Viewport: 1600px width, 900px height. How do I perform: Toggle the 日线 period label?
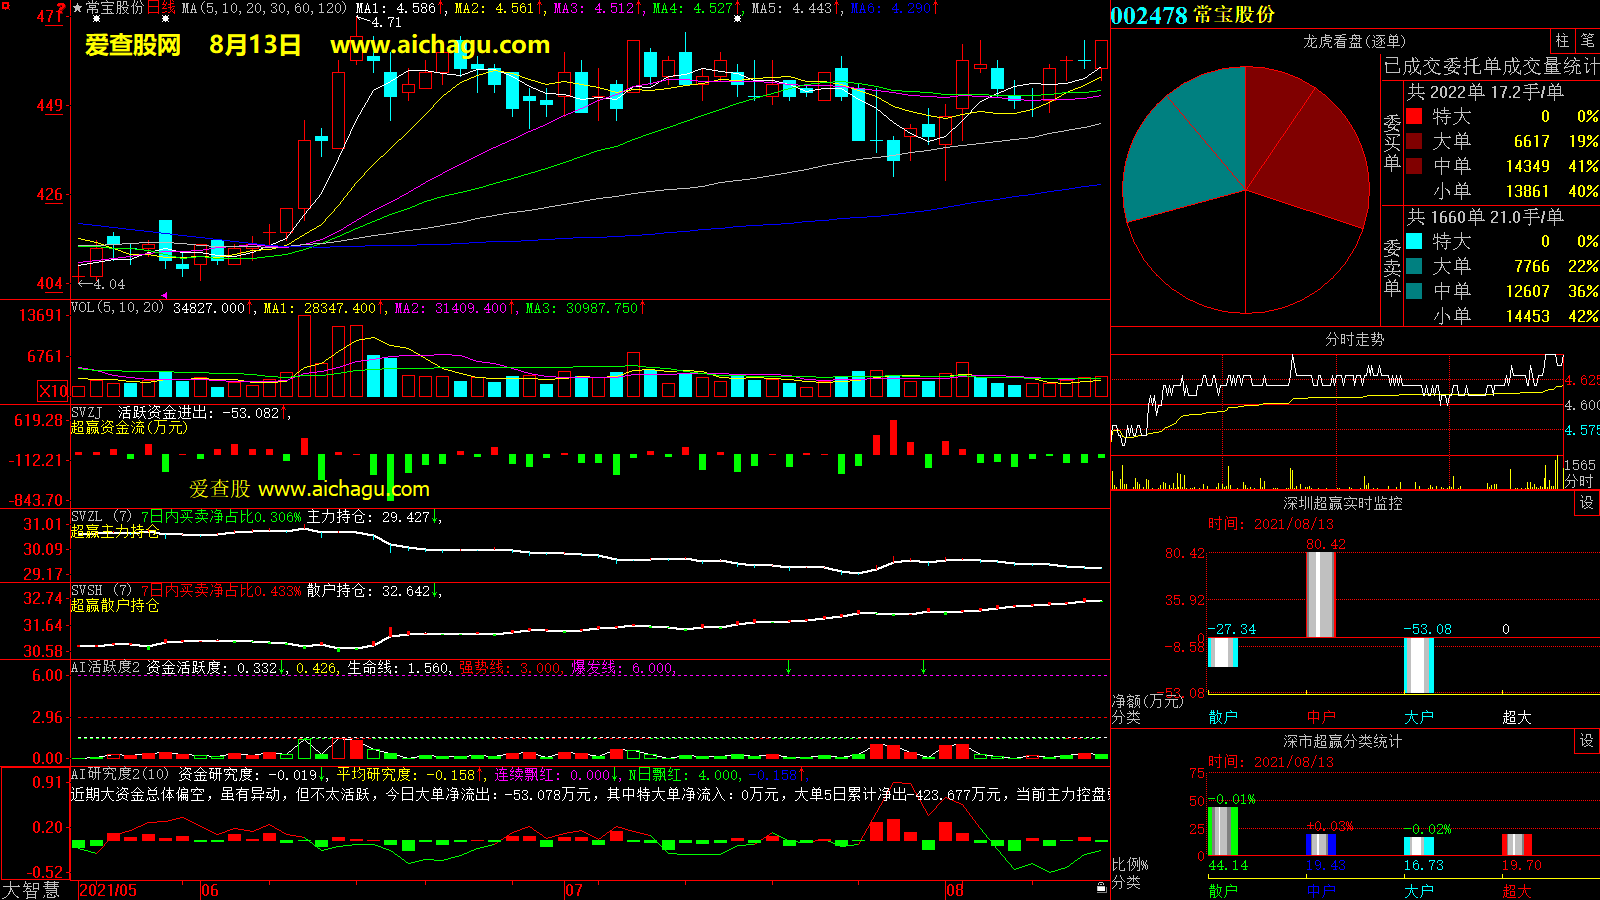coord(161,8)
